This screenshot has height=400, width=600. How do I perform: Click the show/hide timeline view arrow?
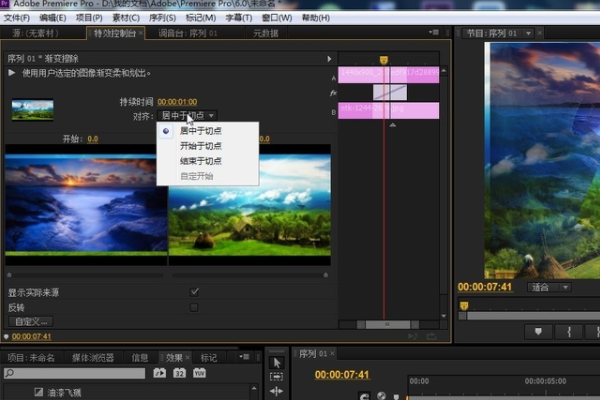pyautogui.click(x=329, y=59)
